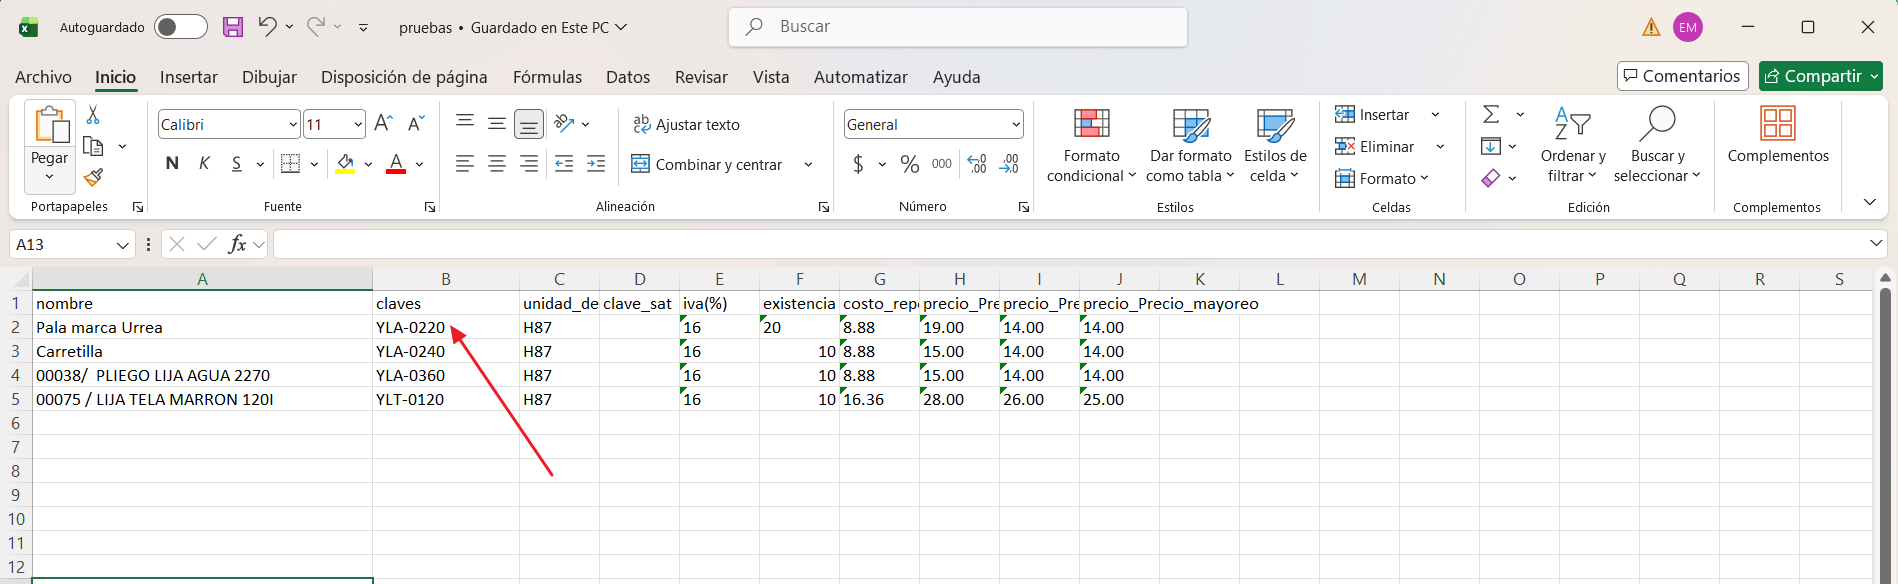Apply accounting currency format

(858, 164)
